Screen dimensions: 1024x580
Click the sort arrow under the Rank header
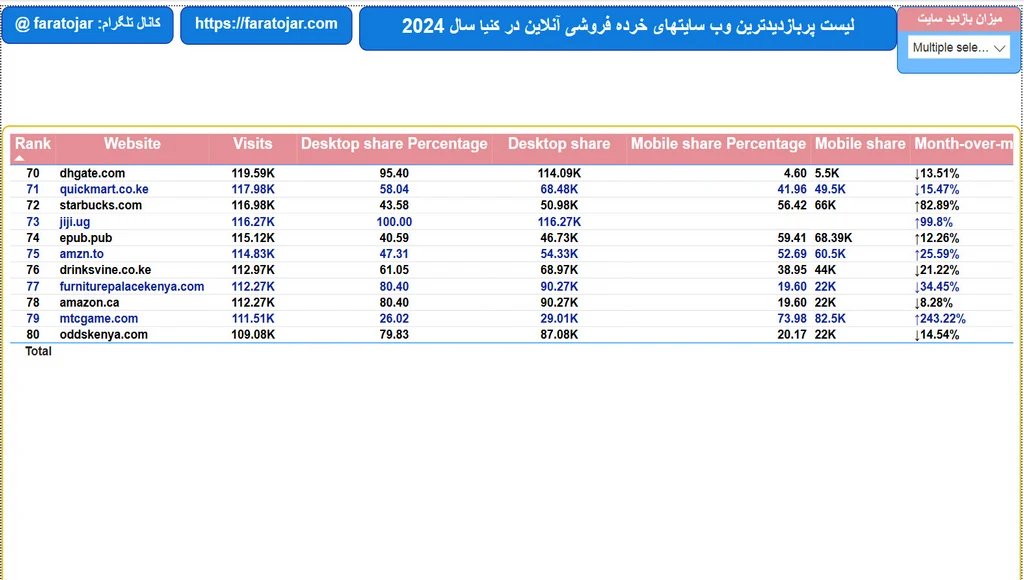coord(20,158)
